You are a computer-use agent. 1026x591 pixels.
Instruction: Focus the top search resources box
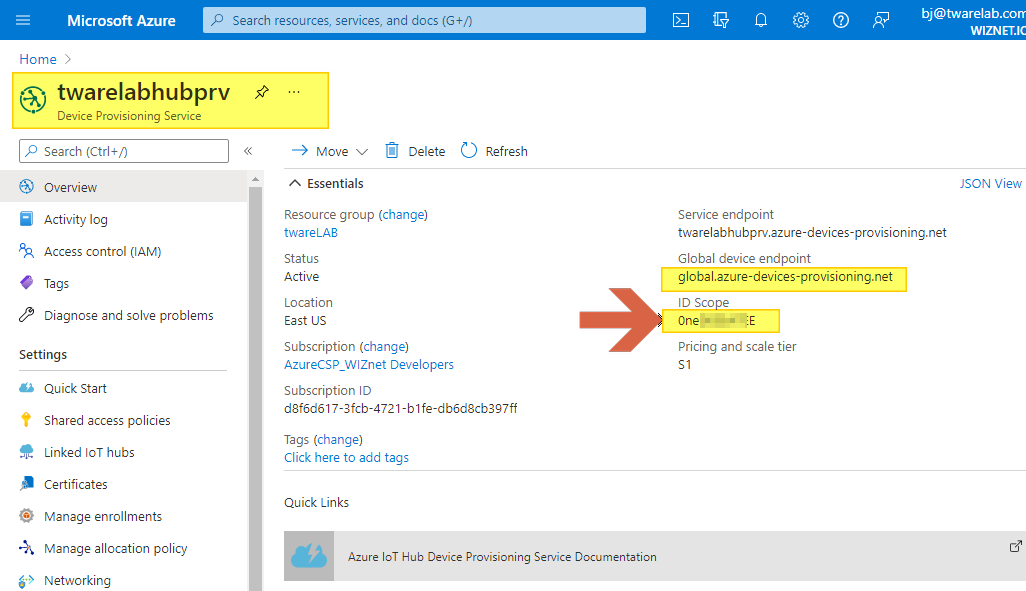click(x=424, y=20)
